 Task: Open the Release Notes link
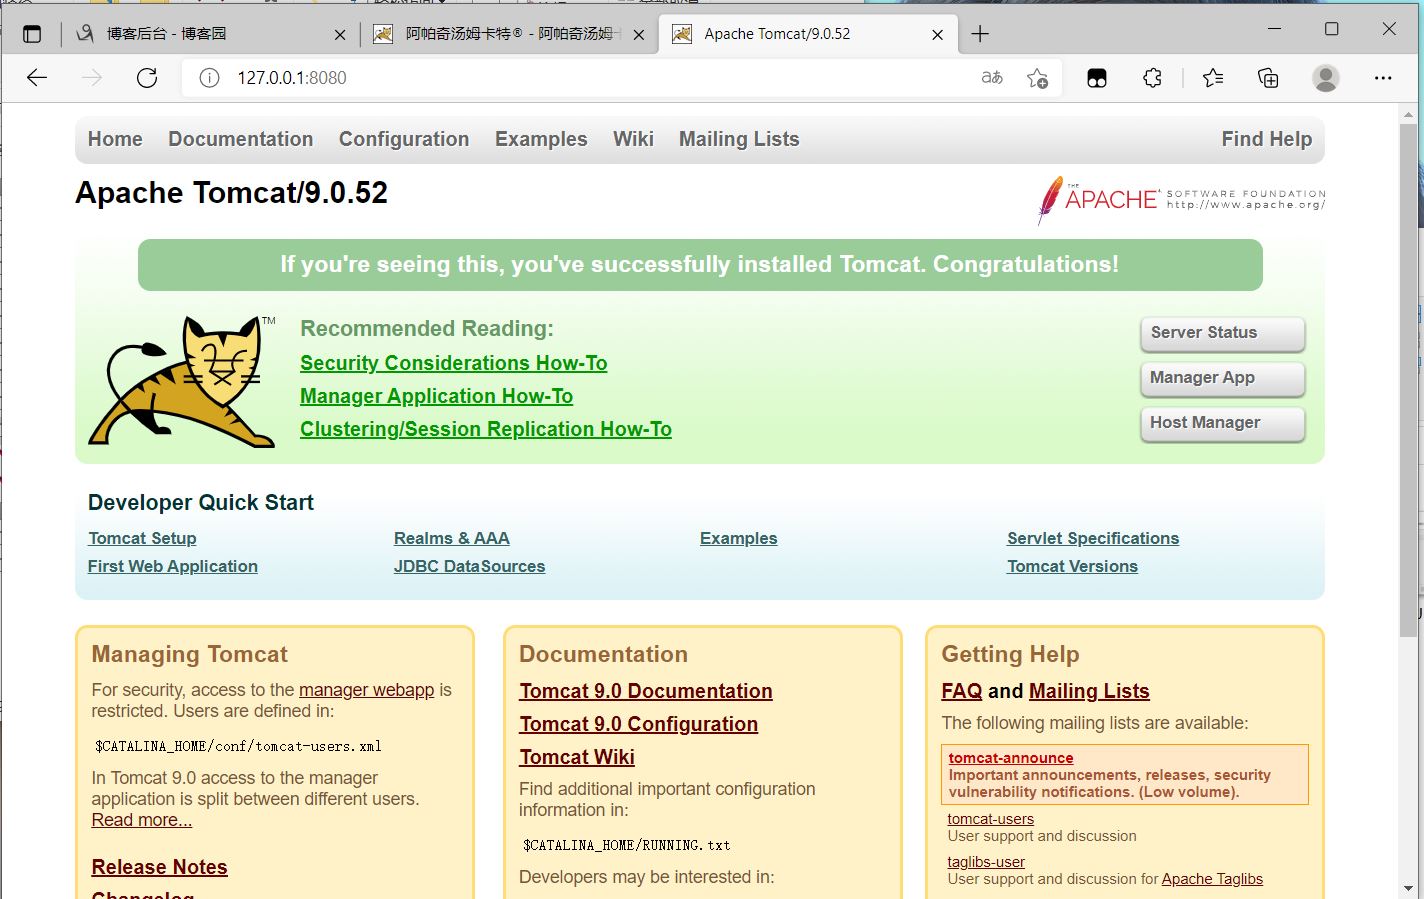point(160,867)
